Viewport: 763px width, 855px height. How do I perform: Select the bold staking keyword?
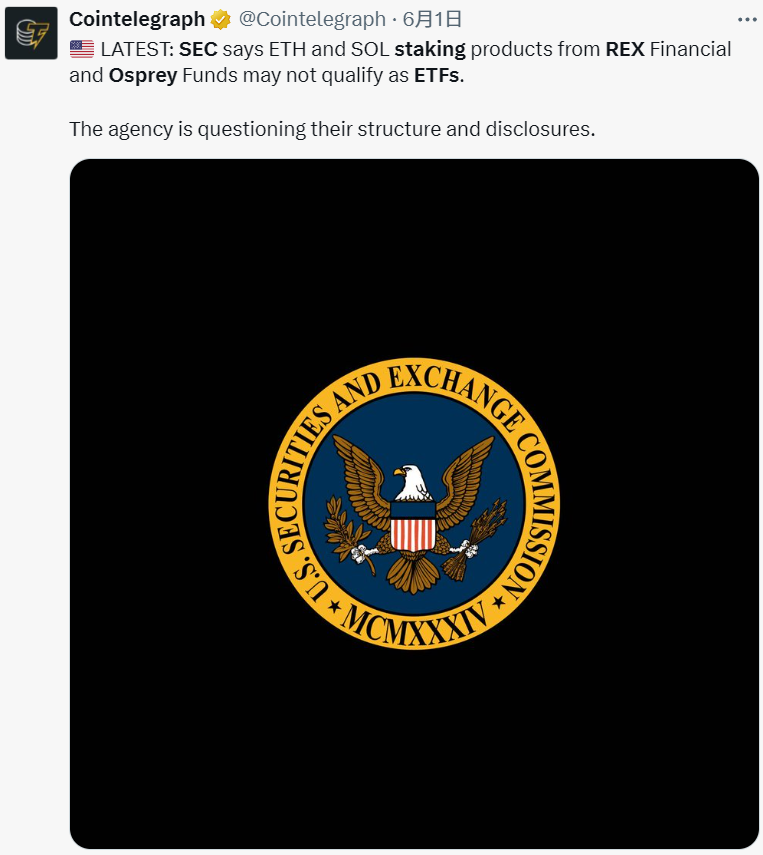(x=430, y=49)
